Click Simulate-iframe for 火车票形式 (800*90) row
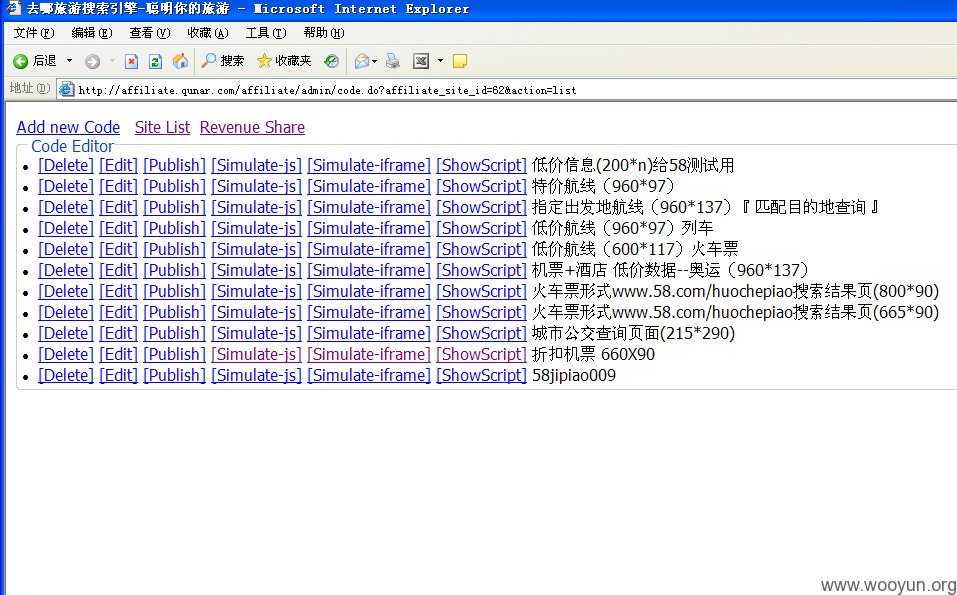 coord(369,291)
